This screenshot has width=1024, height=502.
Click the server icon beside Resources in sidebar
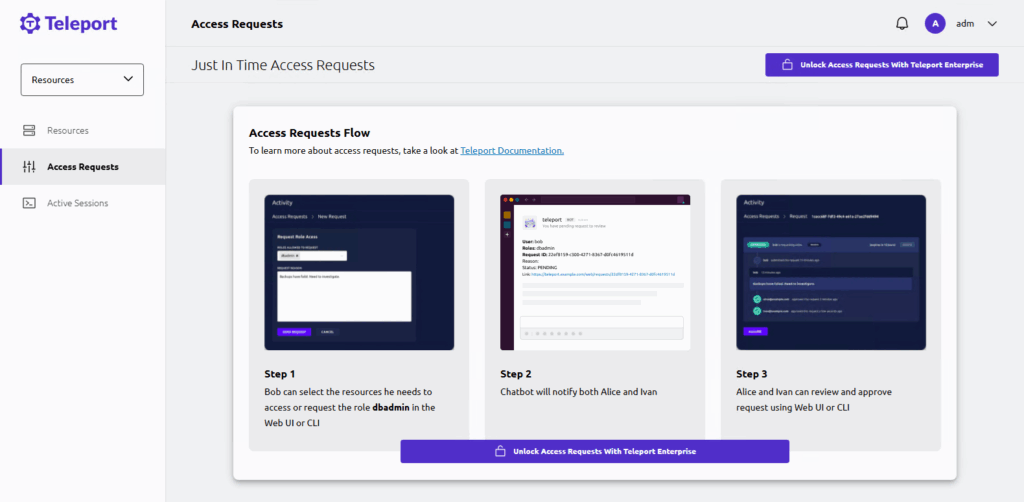pyautogui.click(x=29, y=131)
